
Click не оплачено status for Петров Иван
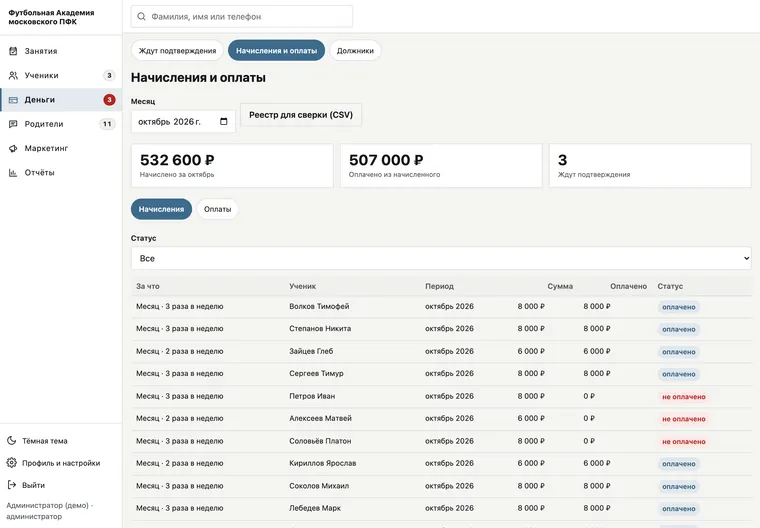pyautogui.click(x=683, y=397)
